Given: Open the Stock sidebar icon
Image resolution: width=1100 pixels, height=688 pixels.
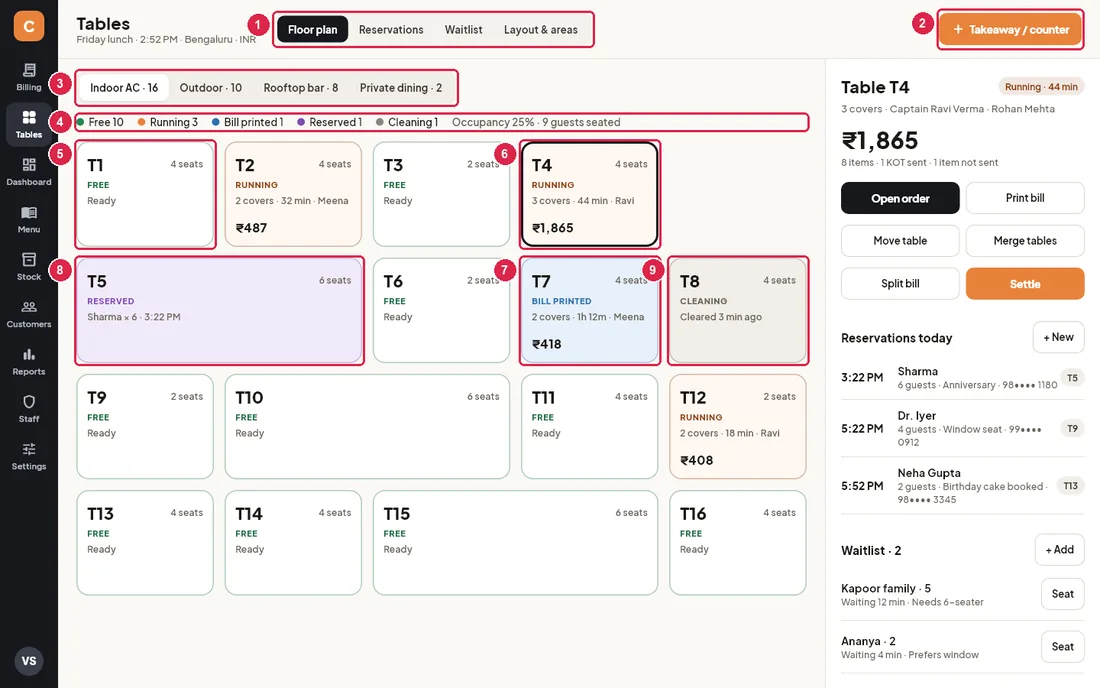Looking at the screenshot, I should point(29,267).
